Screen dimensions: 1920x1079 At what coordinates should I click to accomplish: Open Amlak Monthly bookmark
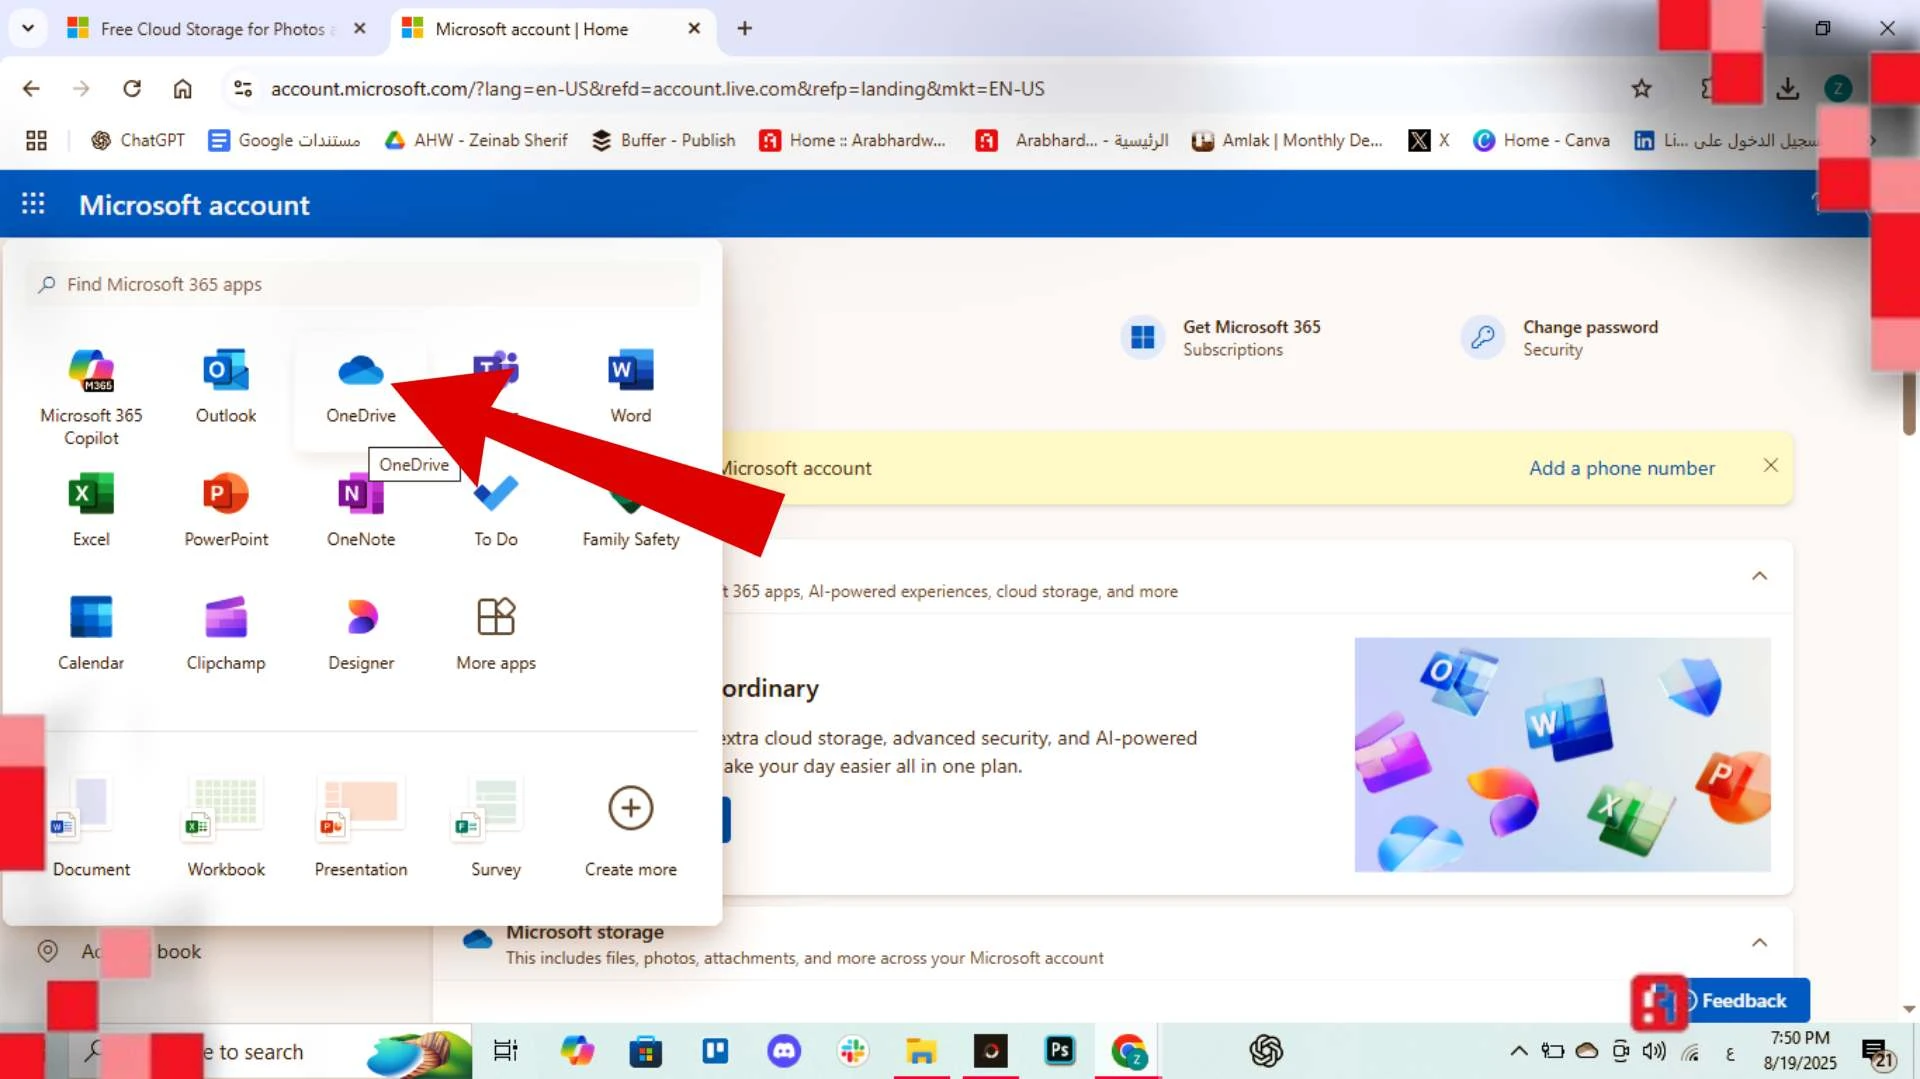click(x=1287, y=141)
